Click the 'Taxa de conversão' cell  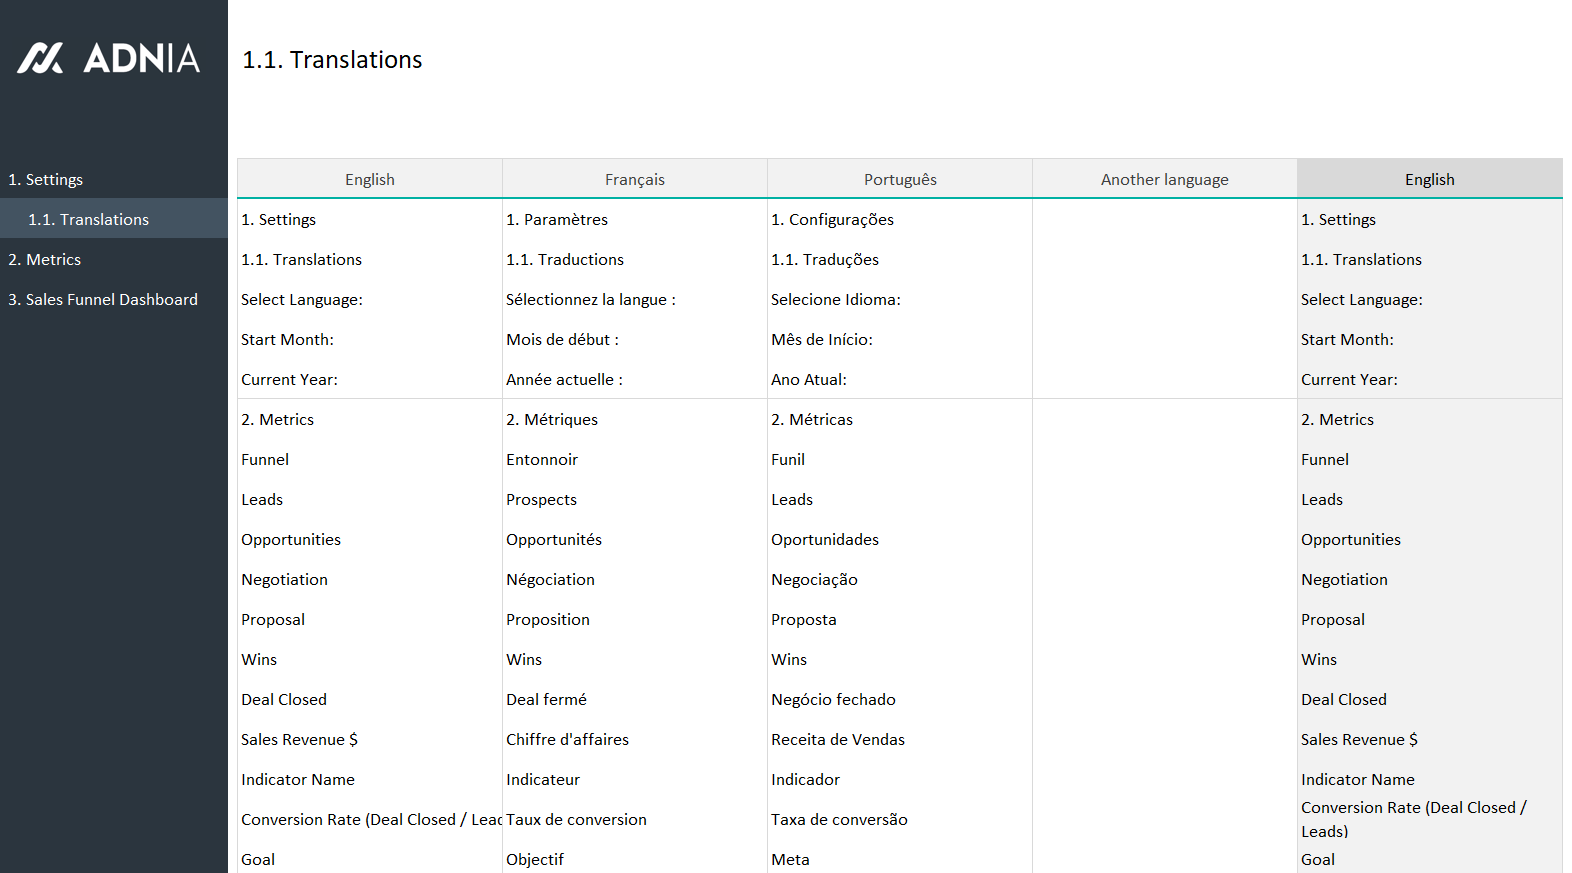tap(839, 820)
